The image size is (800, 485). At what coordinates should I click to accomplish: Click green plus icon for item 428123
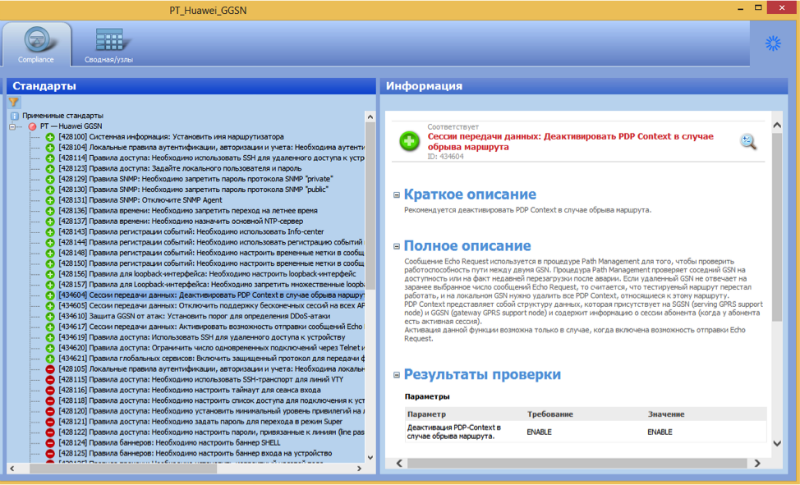pos(50,169)
